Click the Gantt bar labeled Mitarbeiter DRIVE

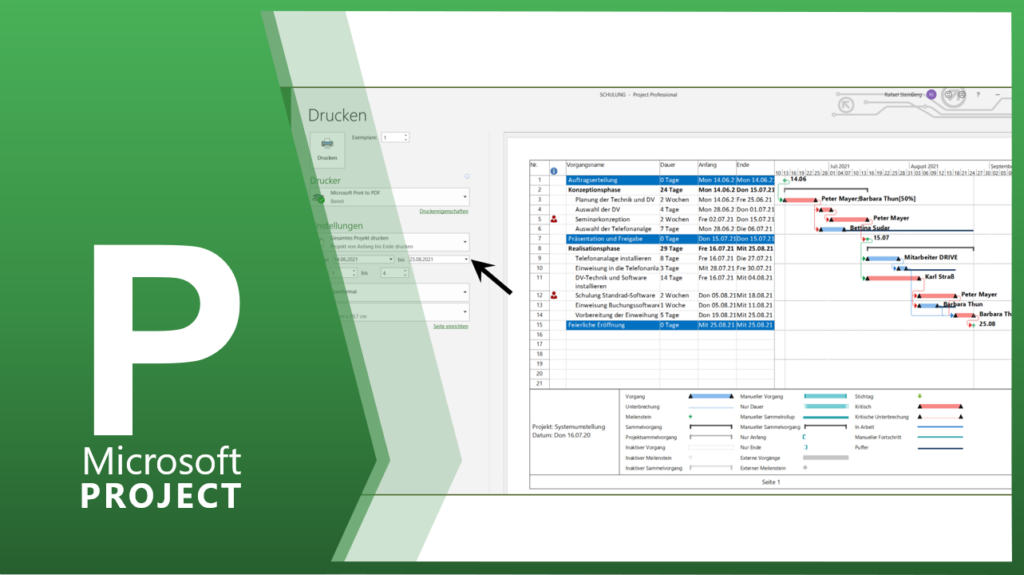click(882, 259)
